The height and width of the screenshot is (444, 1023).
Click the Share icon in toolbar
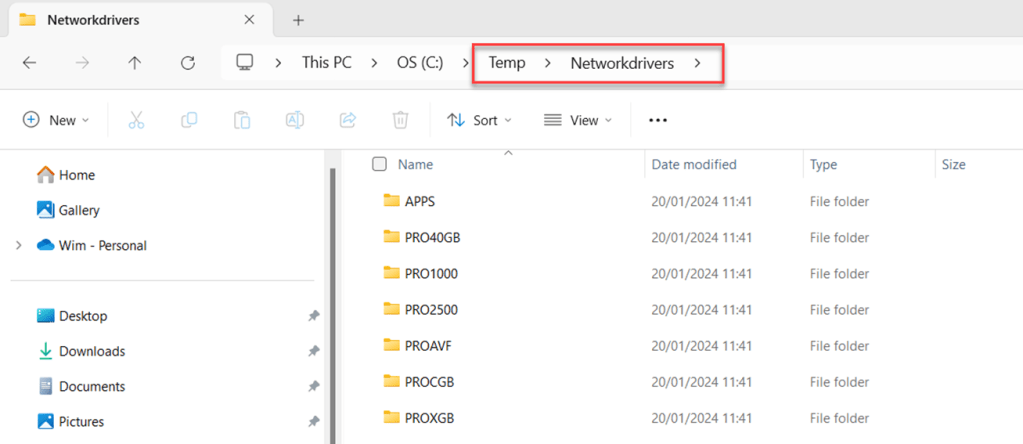tap(348, 120)
